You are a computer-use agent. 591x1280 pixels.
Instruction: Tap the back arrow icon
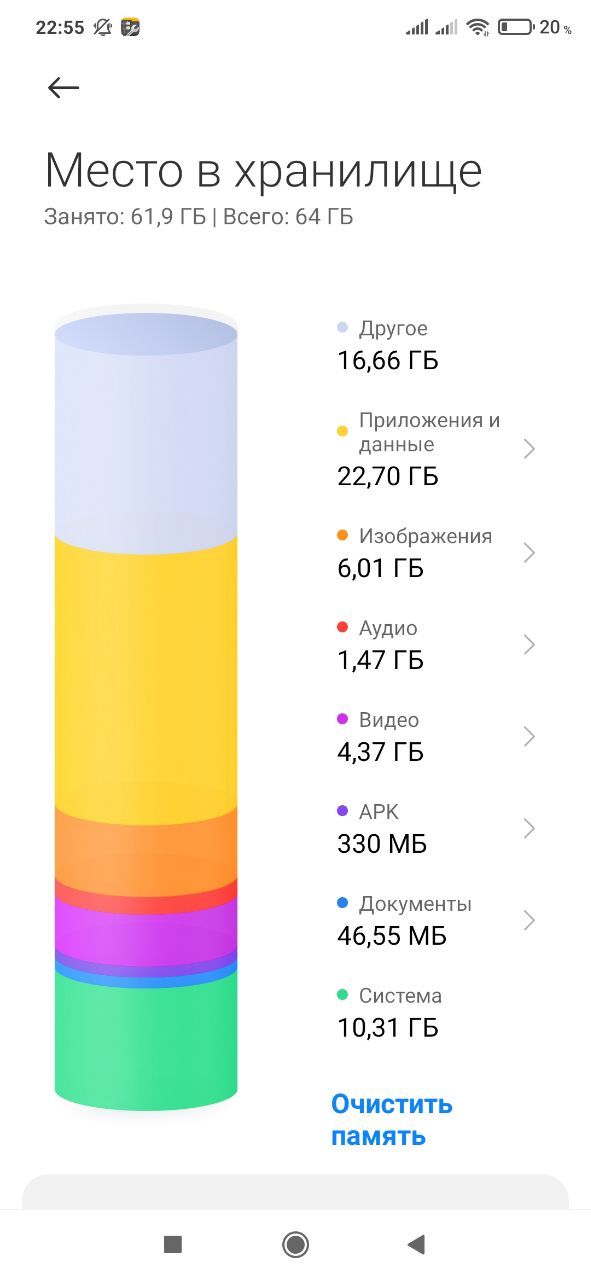63,88
